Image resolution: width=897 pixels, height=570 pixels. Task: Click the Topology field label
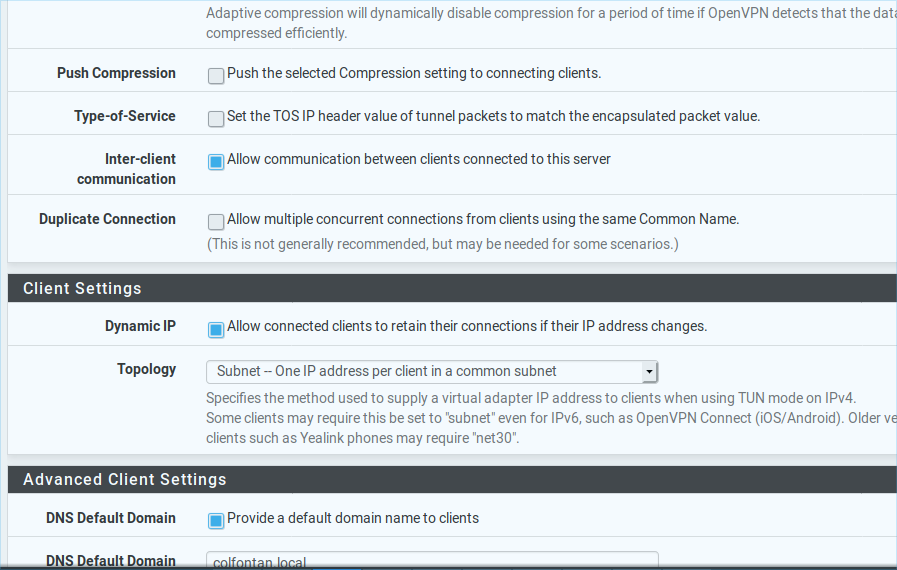pos(146,369)
